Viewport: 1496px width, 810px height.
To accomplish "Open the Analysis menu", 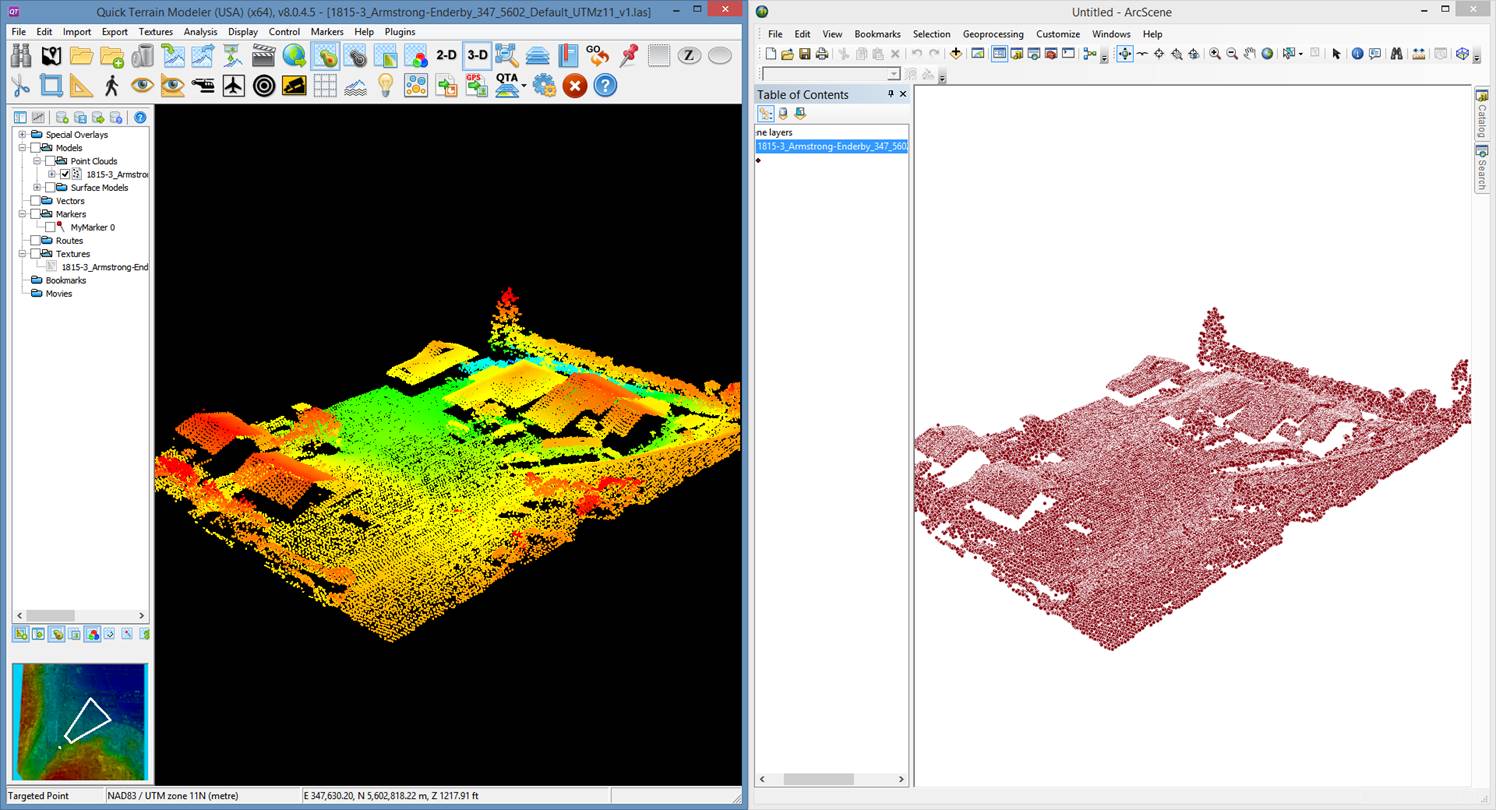I will tap(200, 32).
